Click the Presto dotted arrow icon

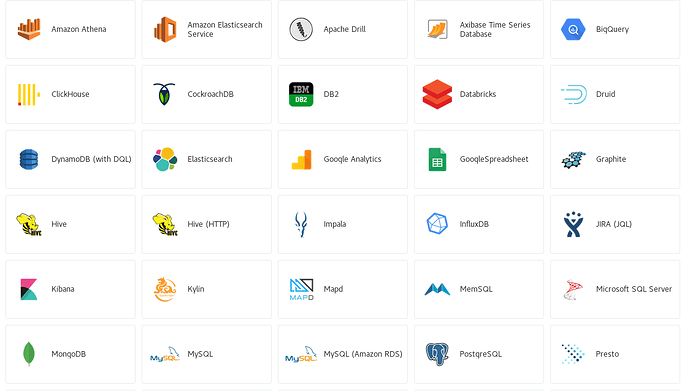click(x=573, y=354)
